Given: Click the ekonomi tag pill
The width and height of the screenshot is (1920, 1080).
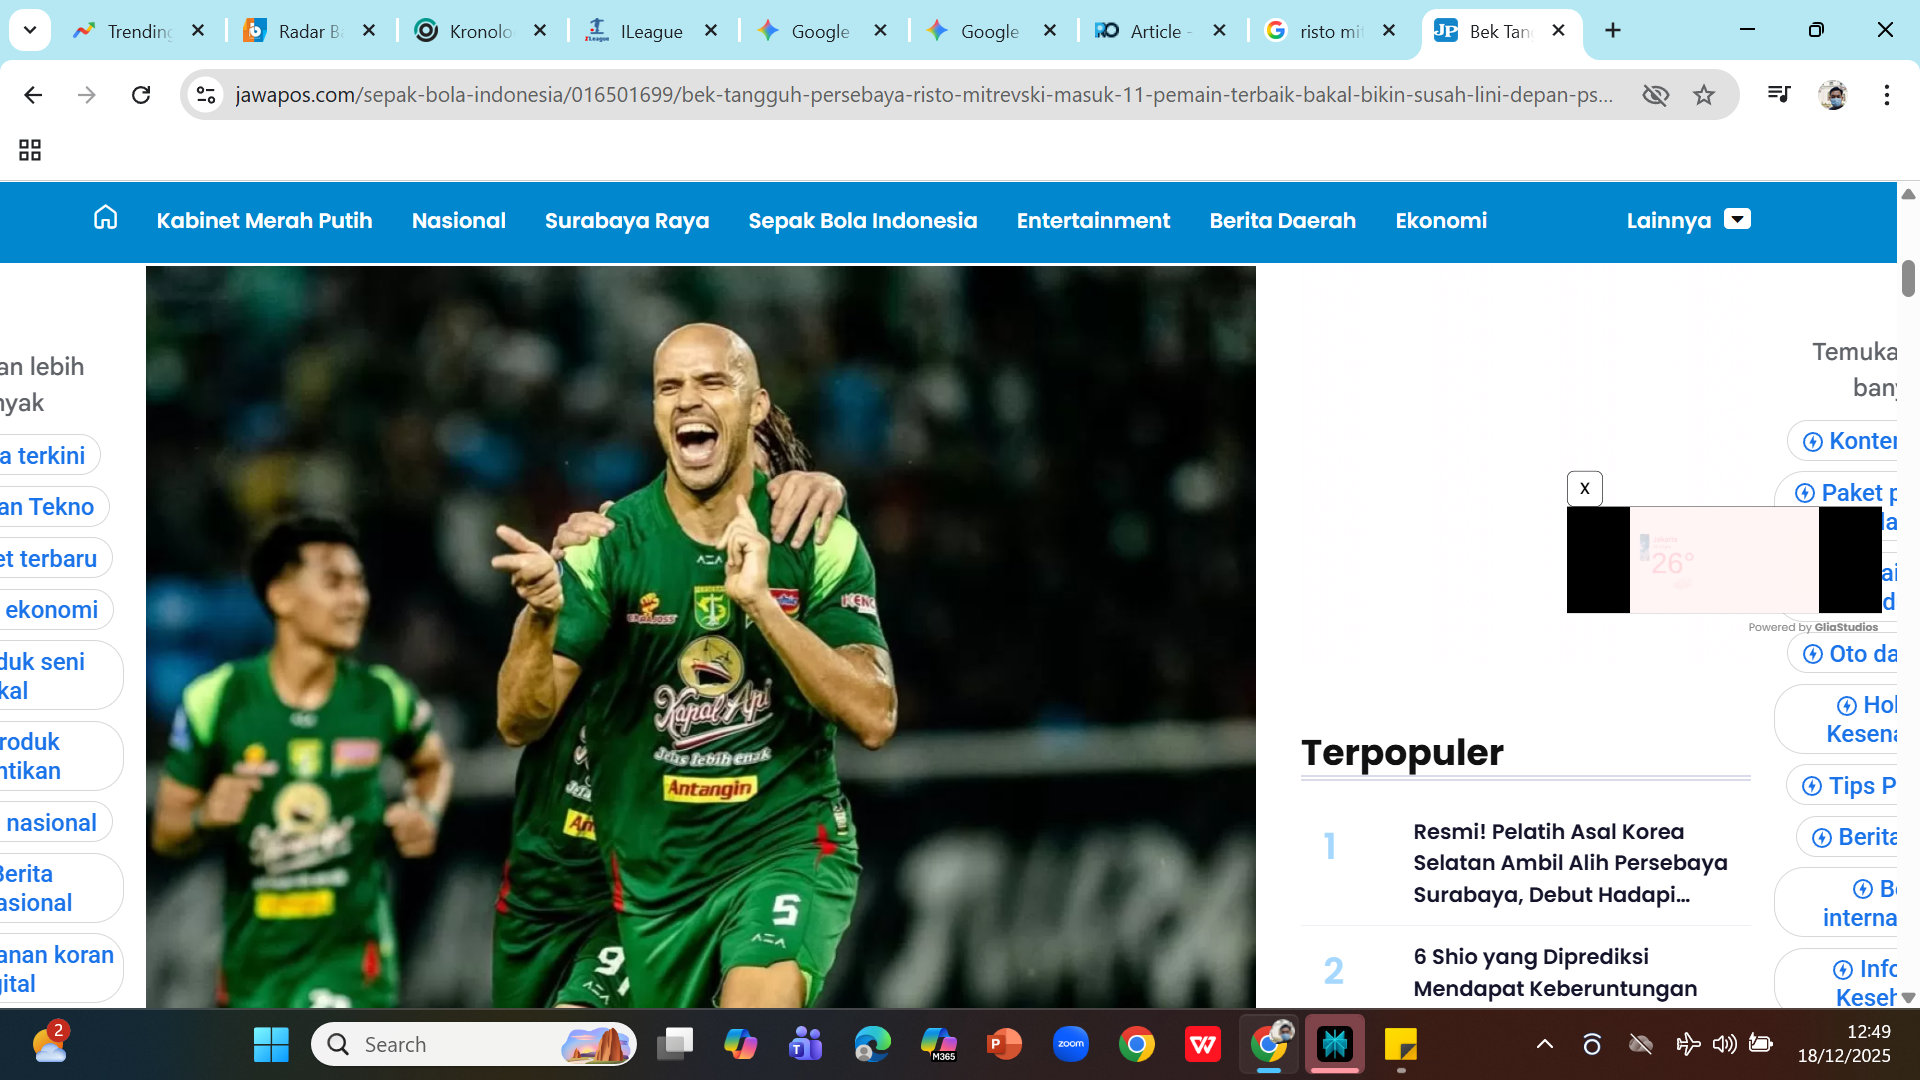Looking at the screenshot, I should (x=55, y=610).
